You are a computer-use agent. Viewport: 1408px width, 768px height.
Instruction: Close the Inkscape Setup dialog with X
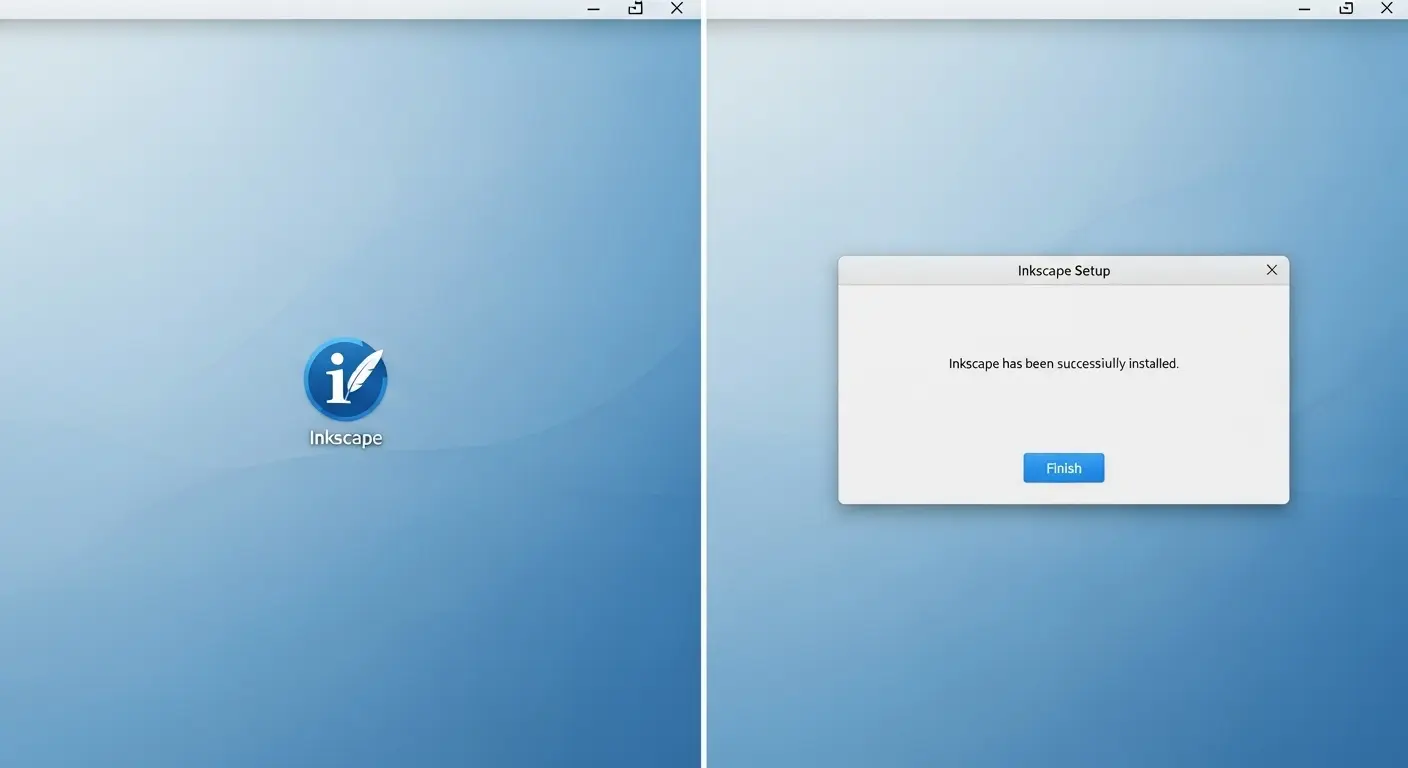[1271, 270]
